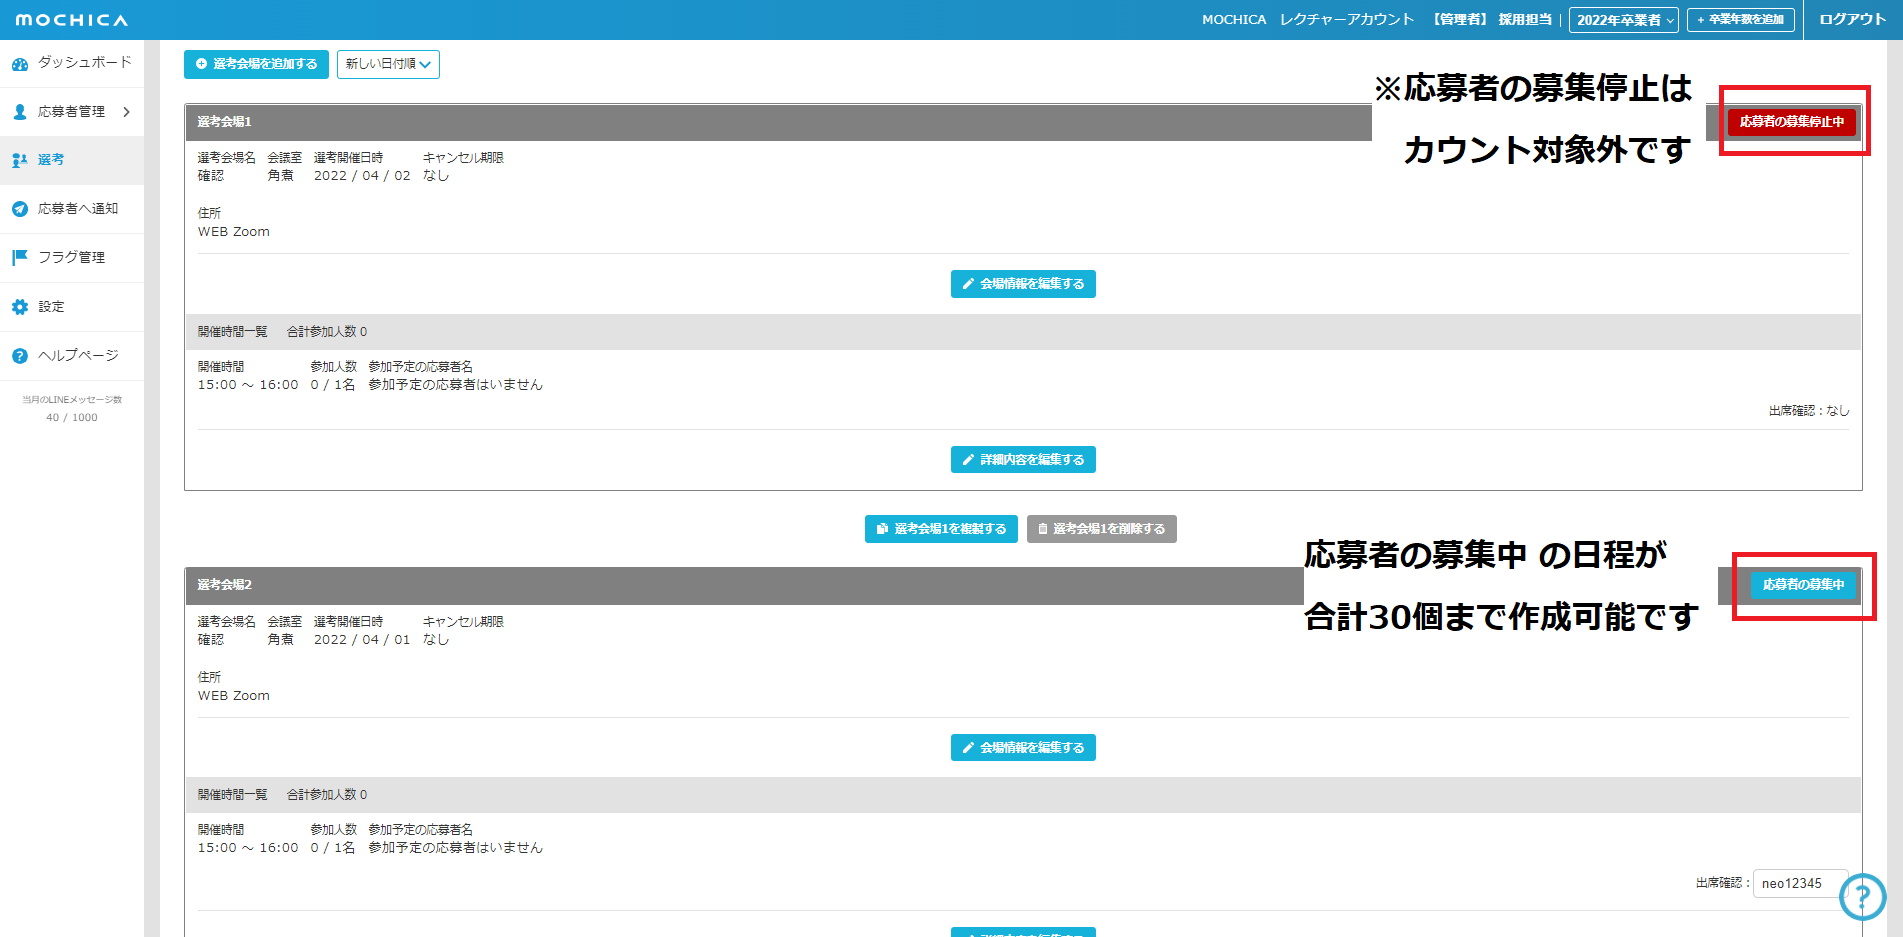Open the 2022年卒業者 year dropdown

(1623, 20)
